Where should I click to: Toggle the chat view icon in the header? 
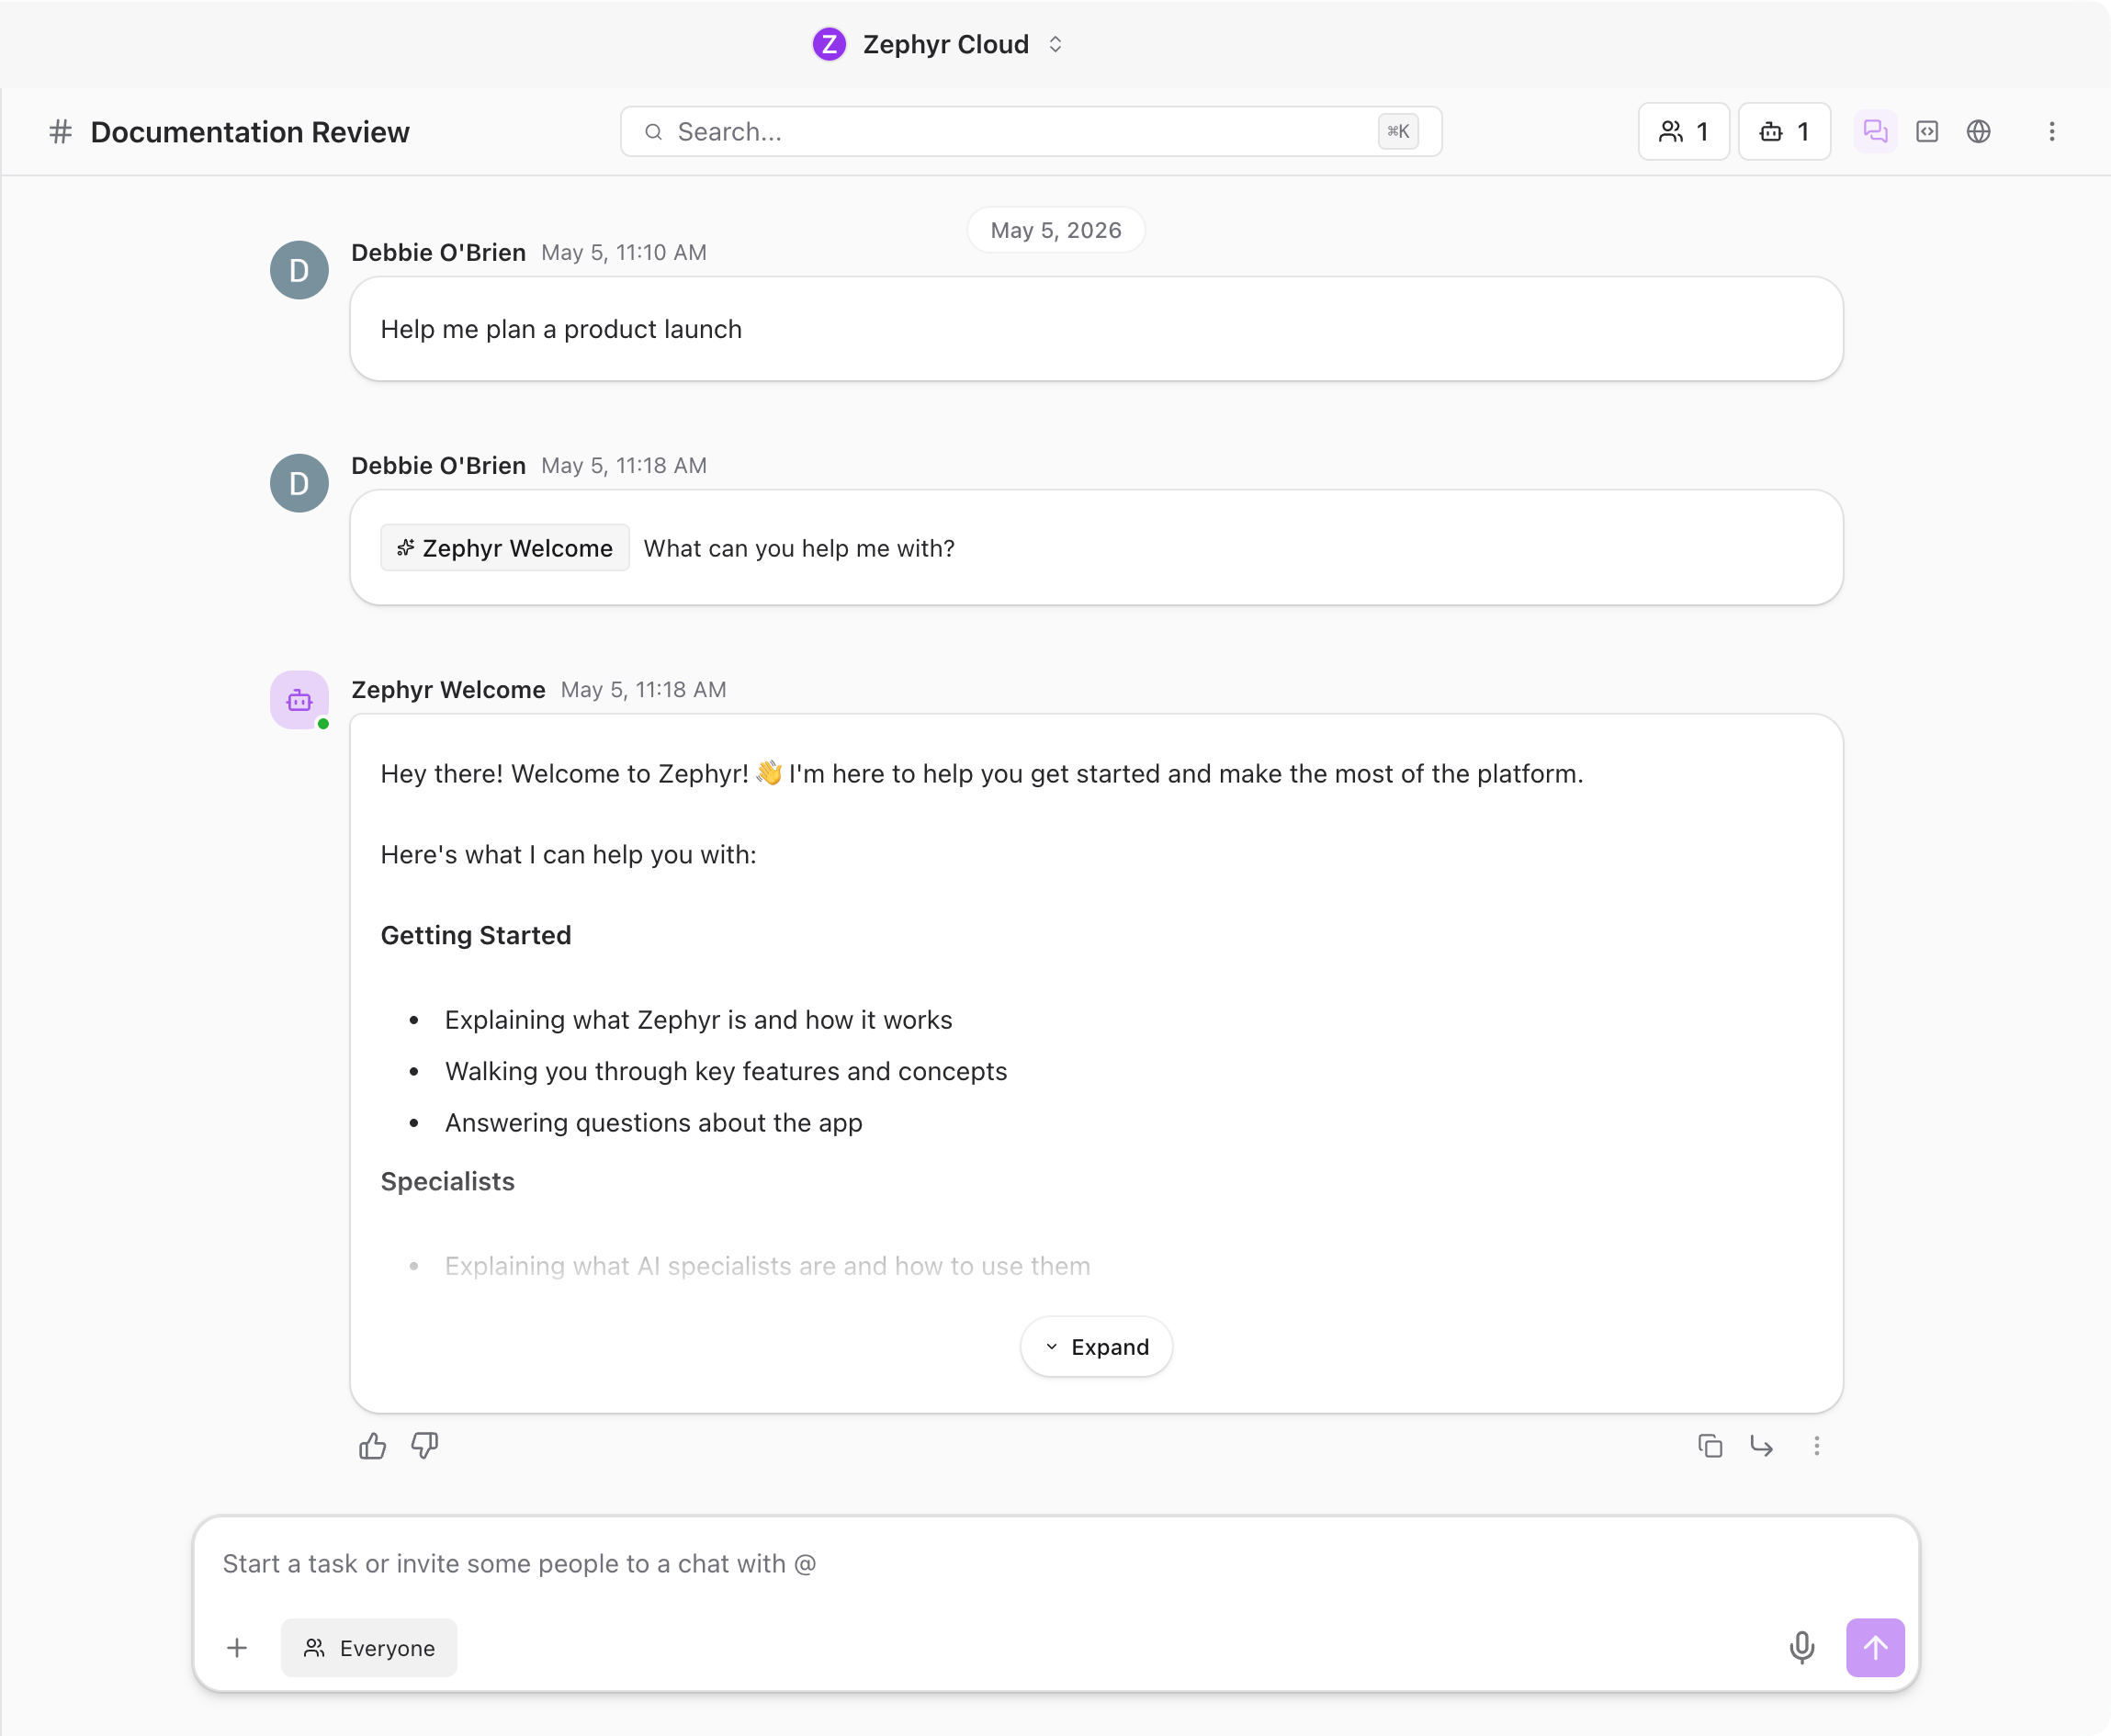[1875, 131]
